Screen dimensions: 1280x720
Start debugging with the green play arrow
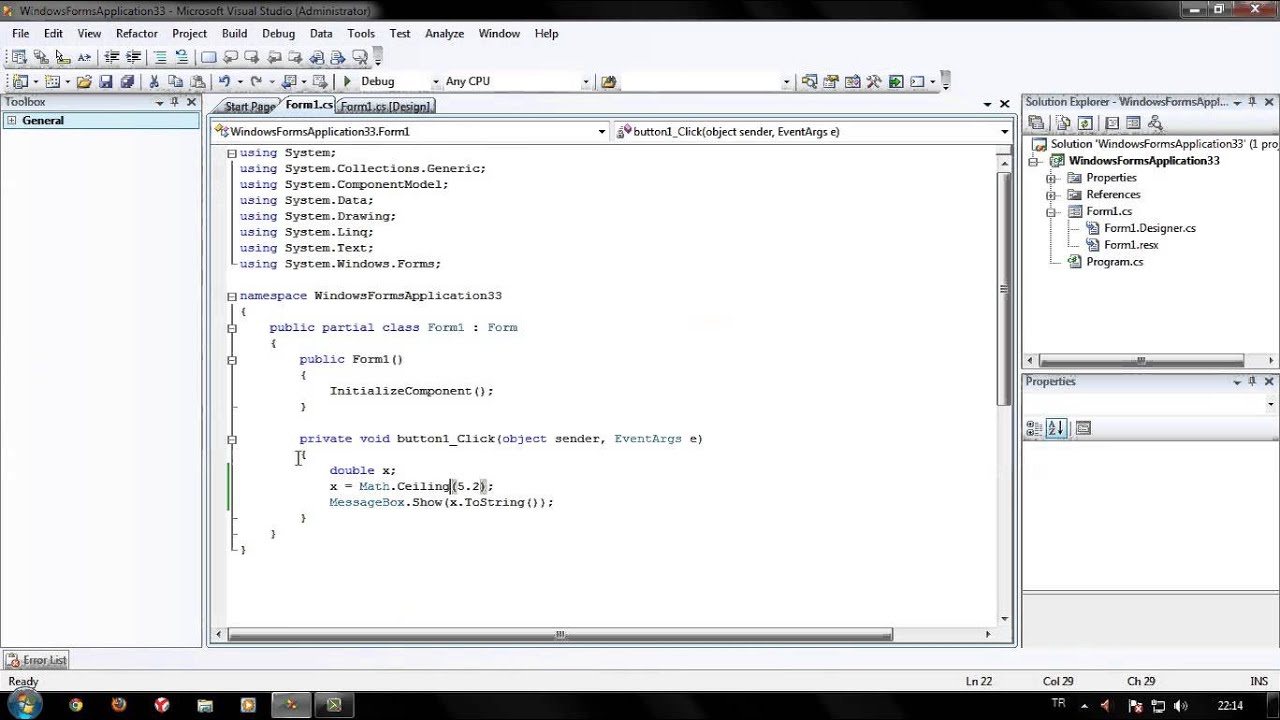click(x=347, y=82)
